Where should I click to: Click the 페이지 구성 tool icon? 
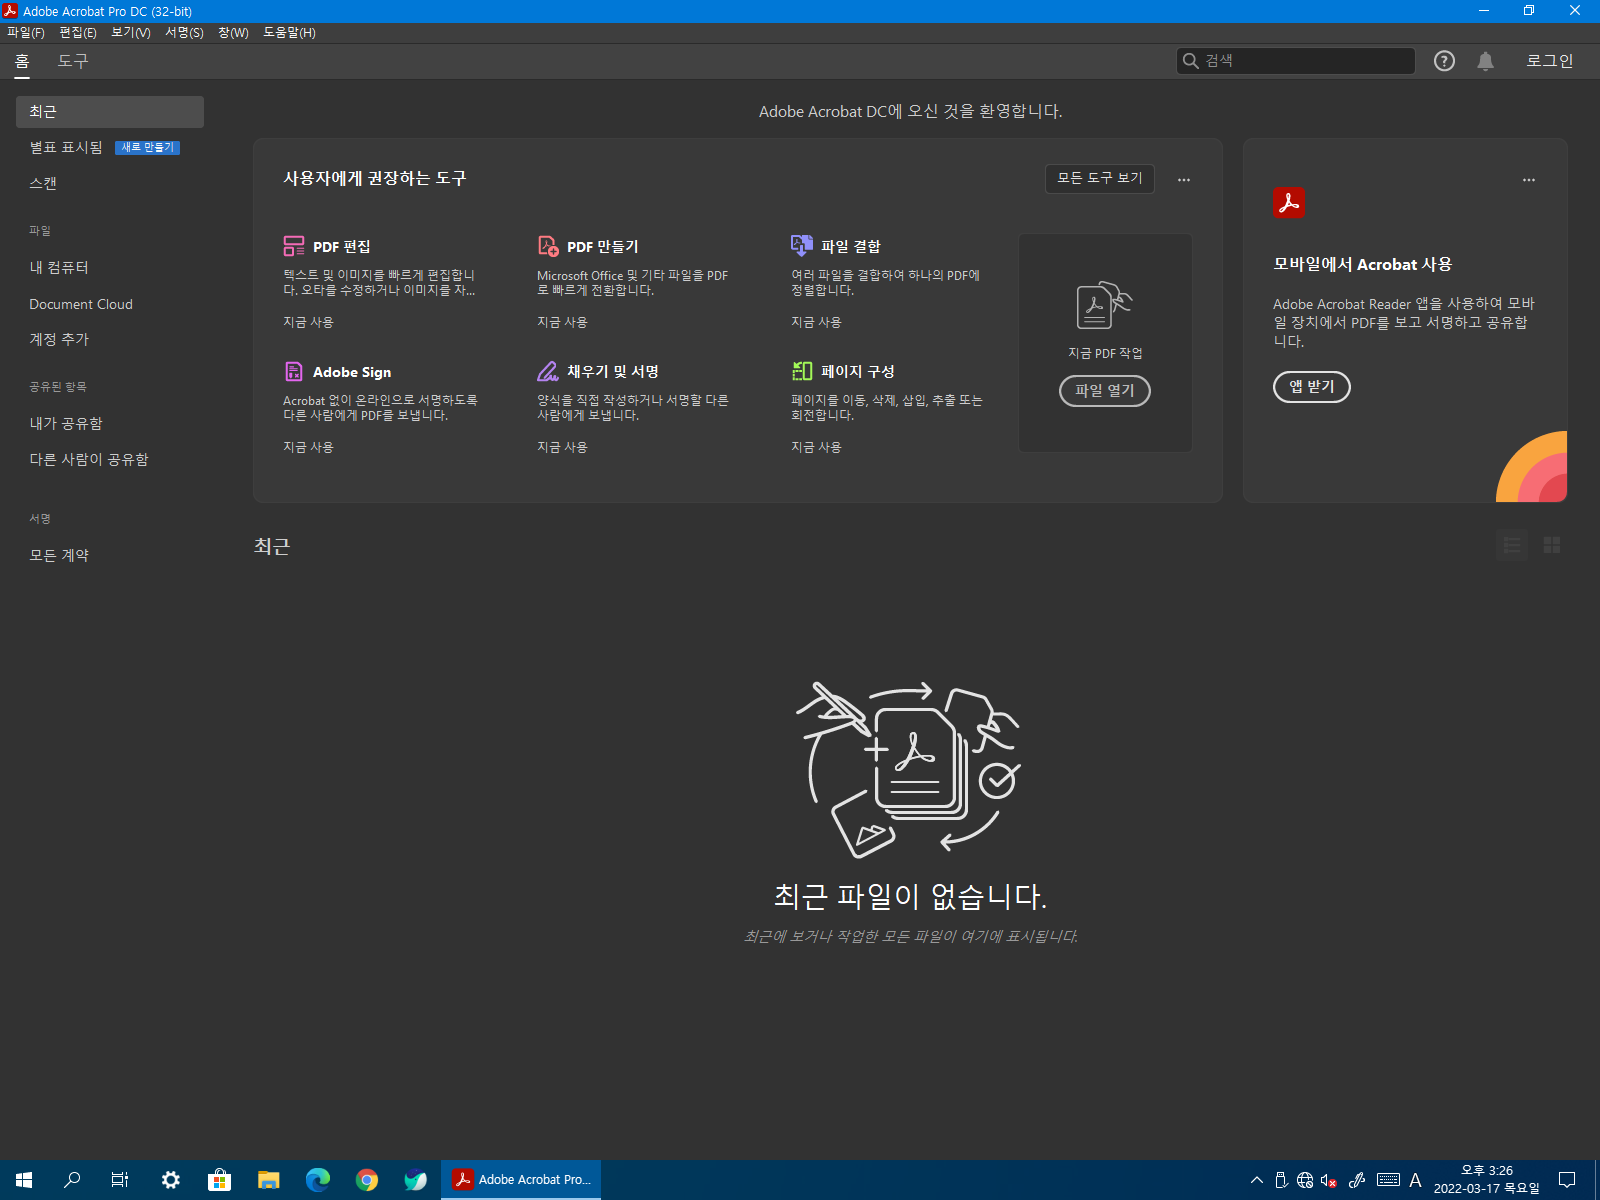pos(802,371)
